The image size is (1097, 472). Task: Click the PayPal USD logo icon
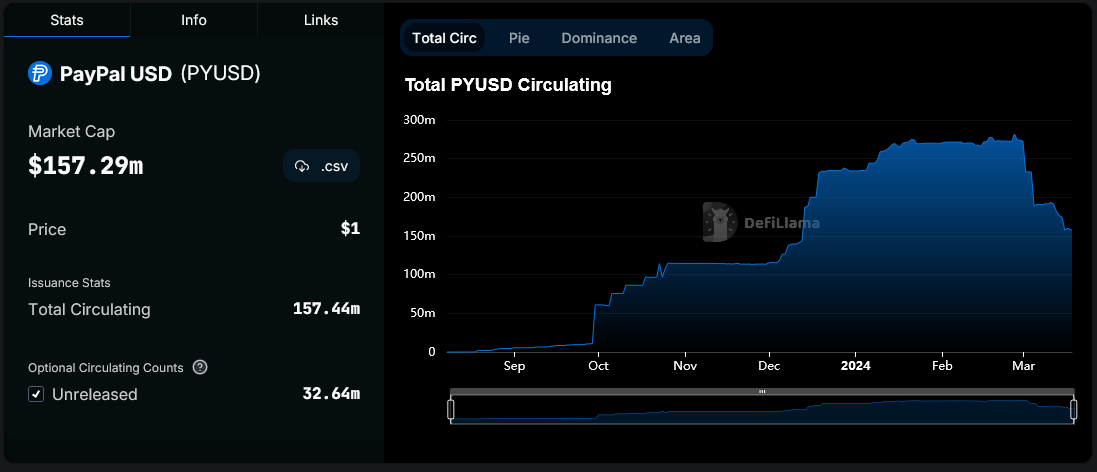[40, 73]
